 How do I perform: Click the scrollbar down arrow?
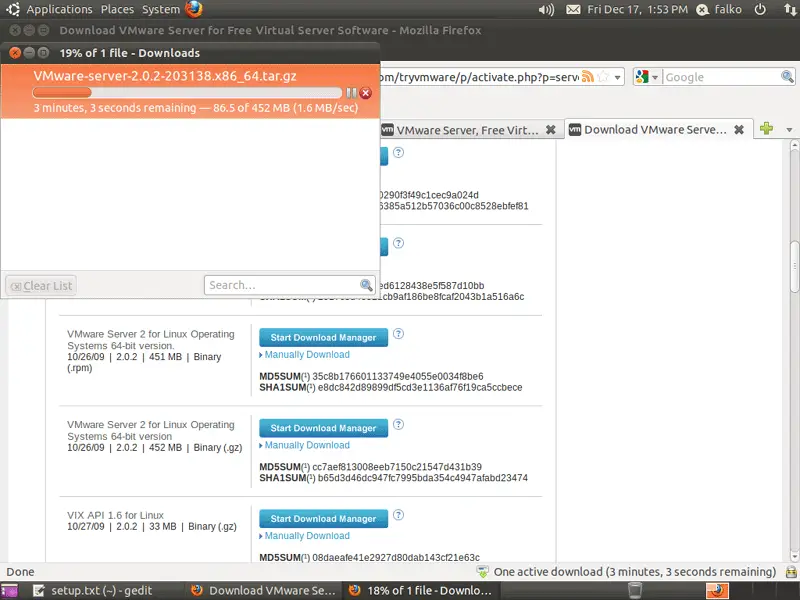click(x=794, y=557)
